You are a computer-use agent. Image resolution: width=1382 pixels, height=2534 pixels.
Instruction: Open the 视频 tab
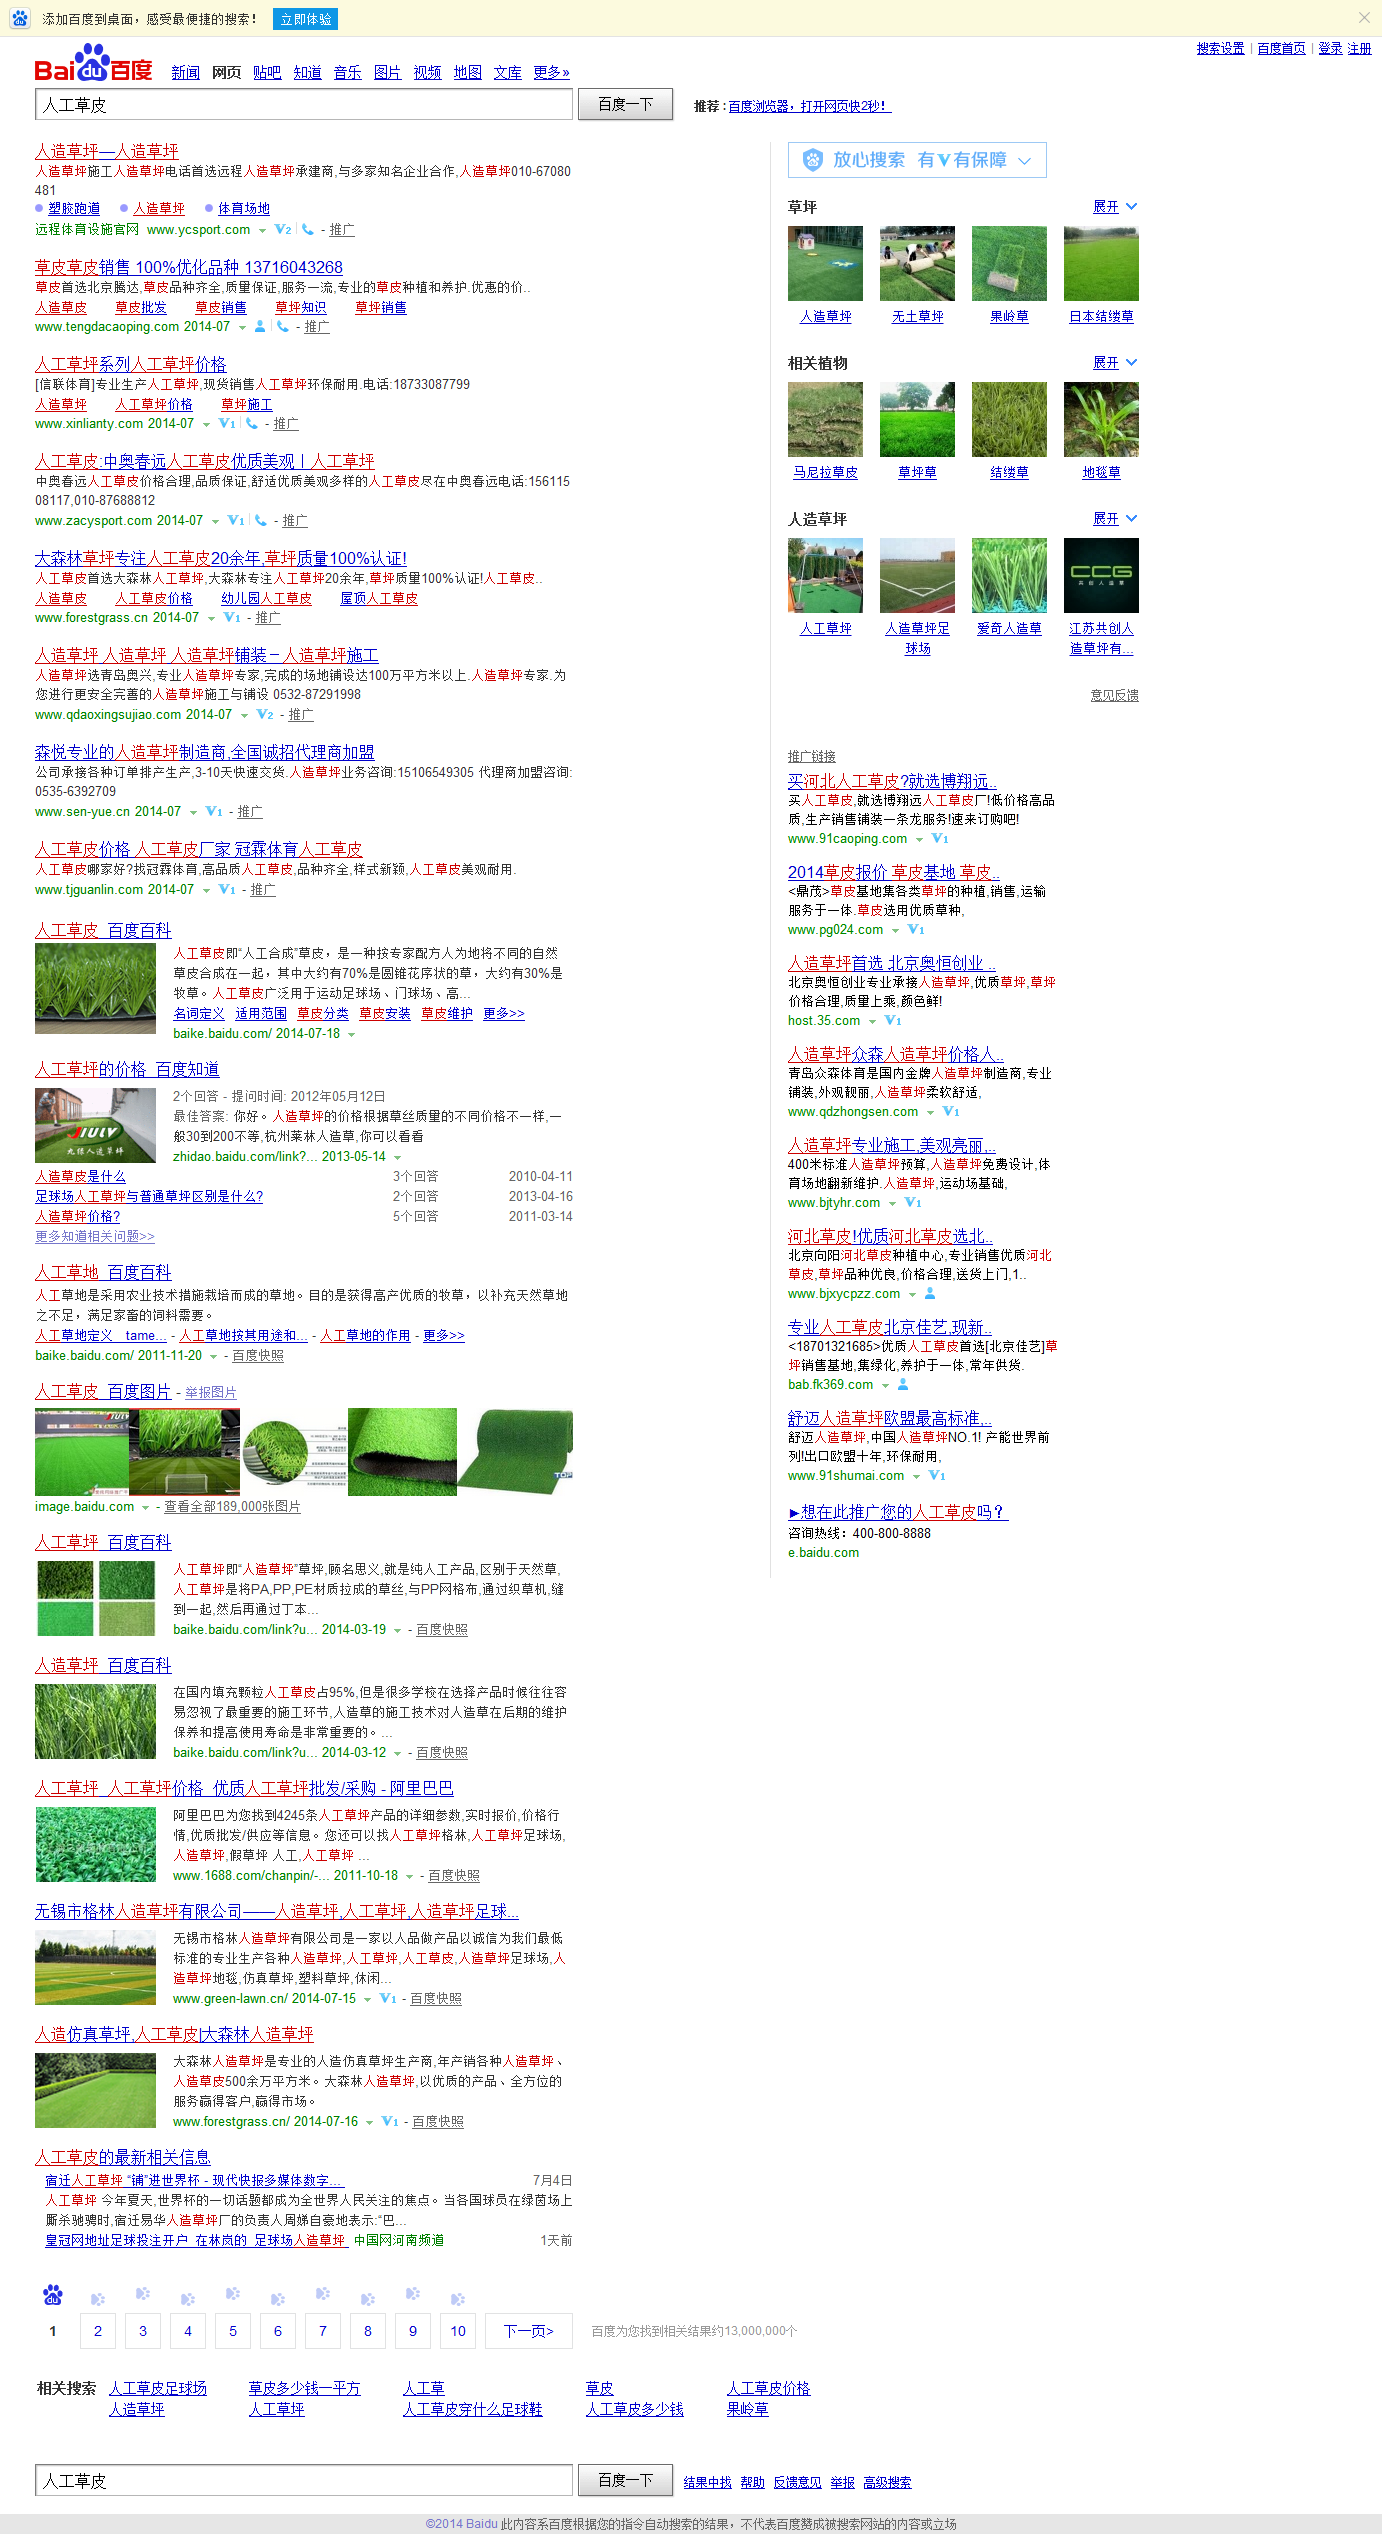point(427,73)
